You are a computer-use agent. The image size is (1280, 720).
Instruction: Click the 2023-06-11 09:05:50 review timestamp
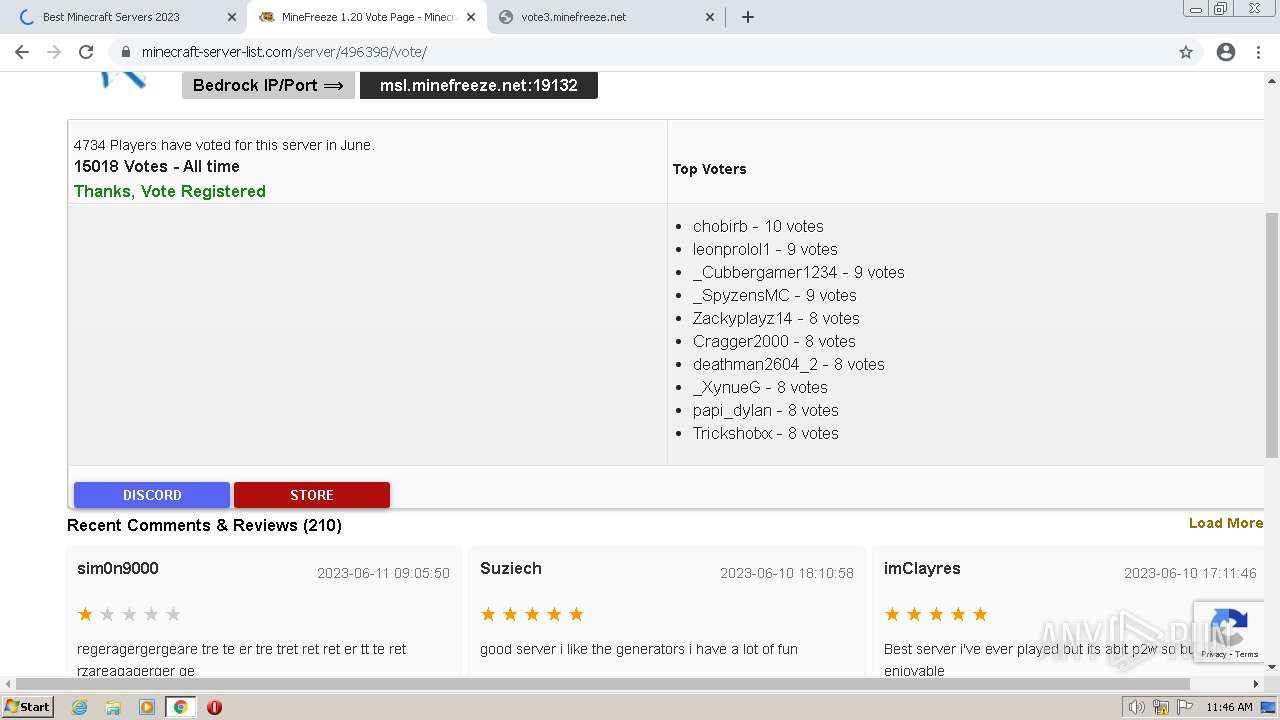[384, 573]
